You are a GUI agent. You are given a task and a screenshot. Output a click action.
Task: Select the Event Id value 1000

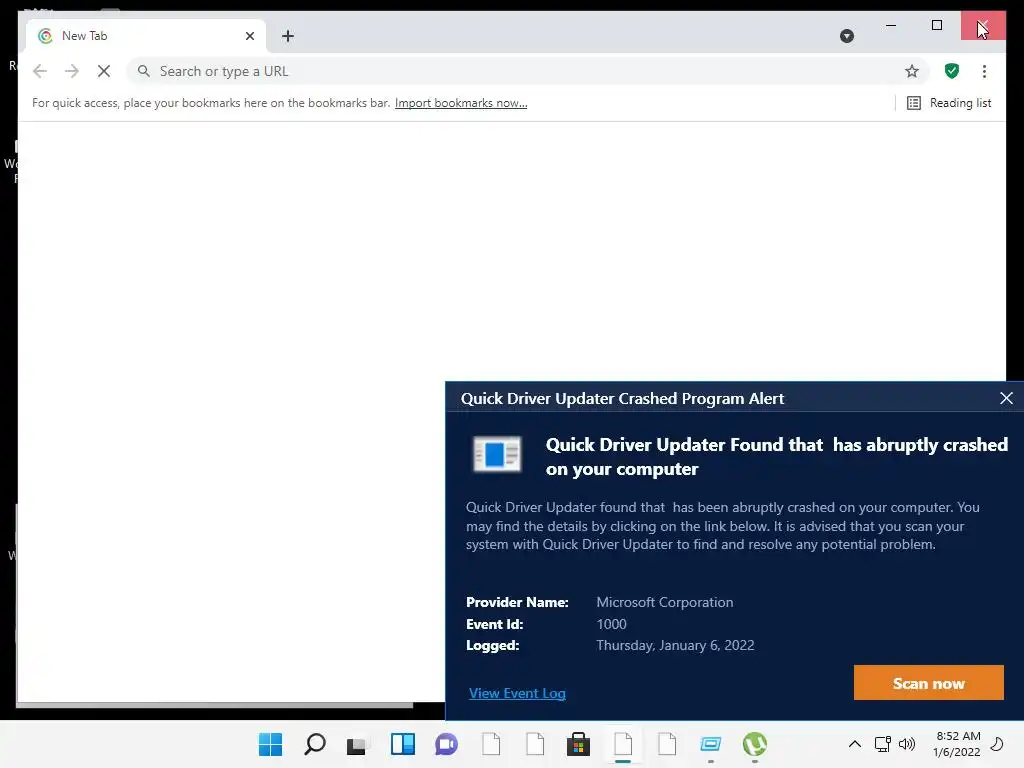(x=611, y=624)
